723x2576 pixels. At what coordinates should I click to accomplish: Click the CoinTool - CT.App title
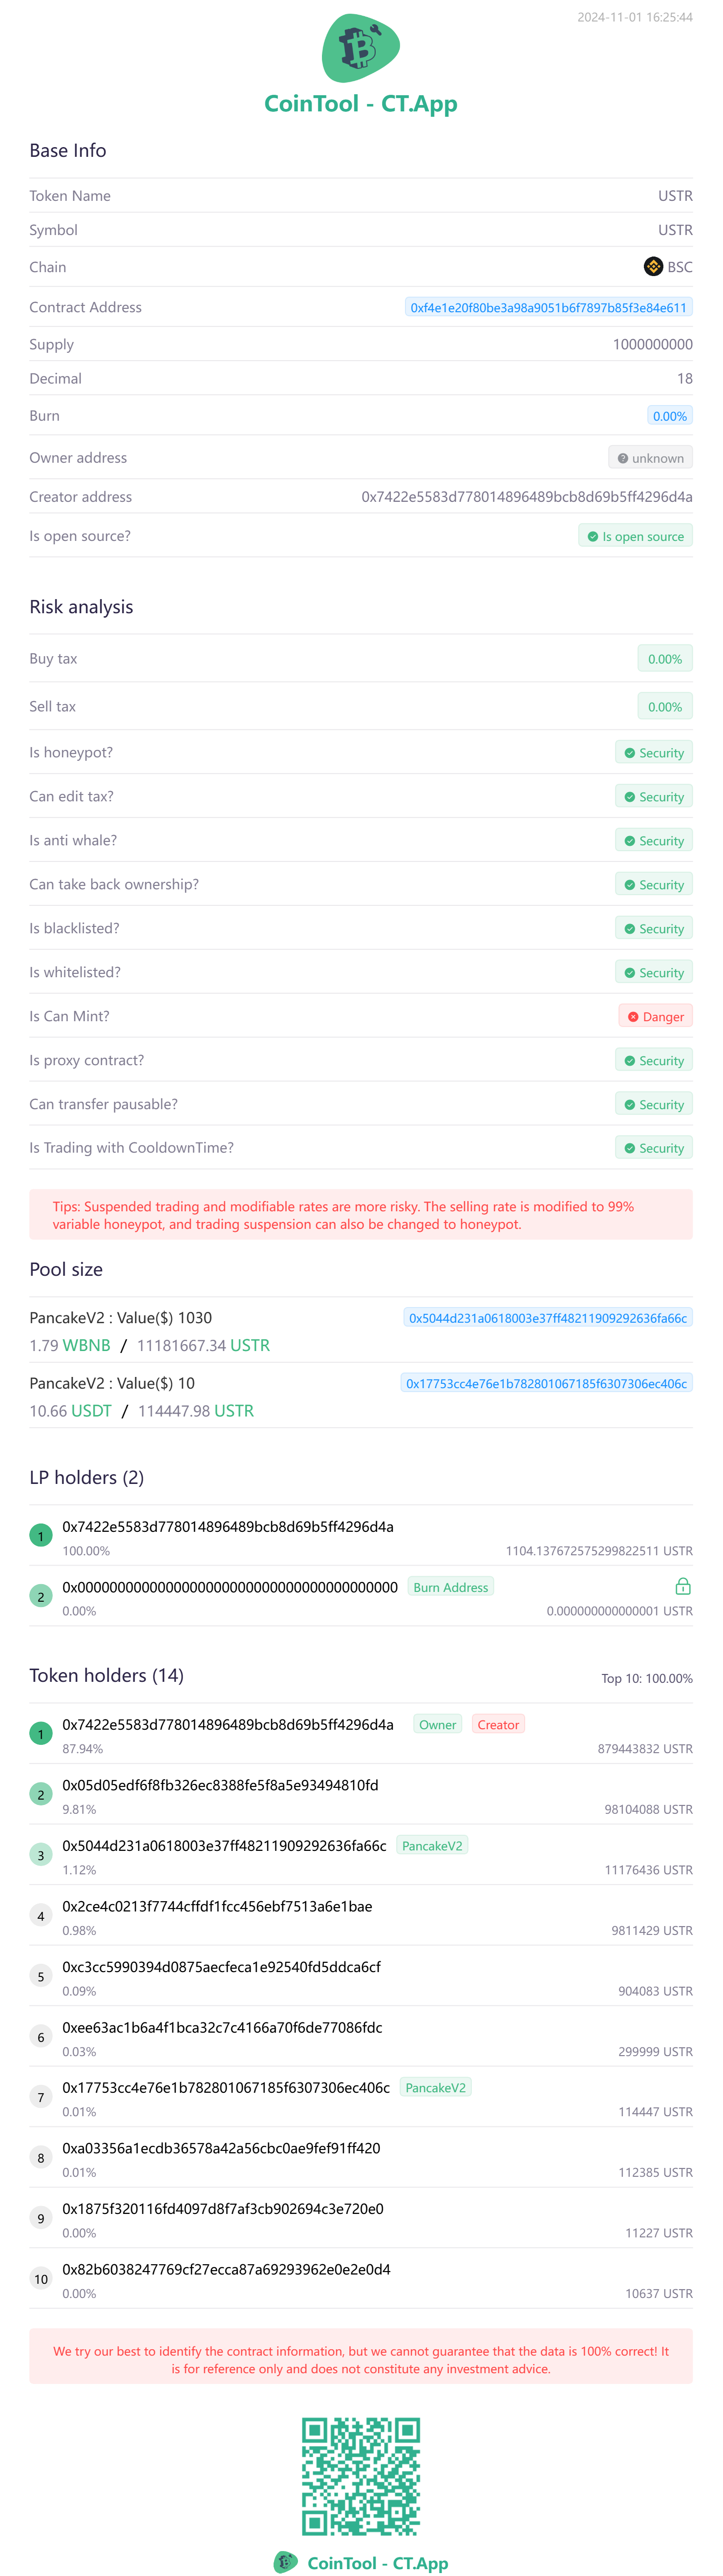coord(361,103)
